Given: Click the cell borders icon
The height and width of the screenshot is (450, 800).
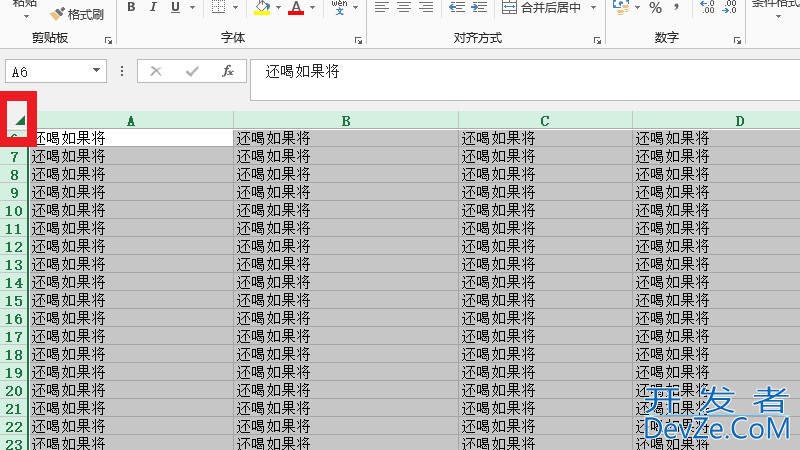Looking at the screenshot, I should tap(218, 7).
